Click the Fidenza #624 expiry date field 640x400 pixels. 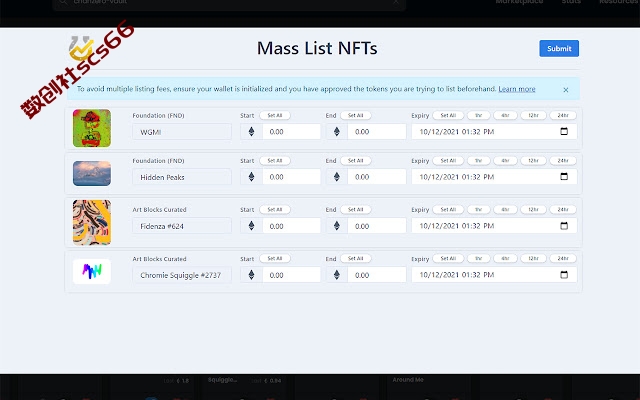(x=494, y=226)
